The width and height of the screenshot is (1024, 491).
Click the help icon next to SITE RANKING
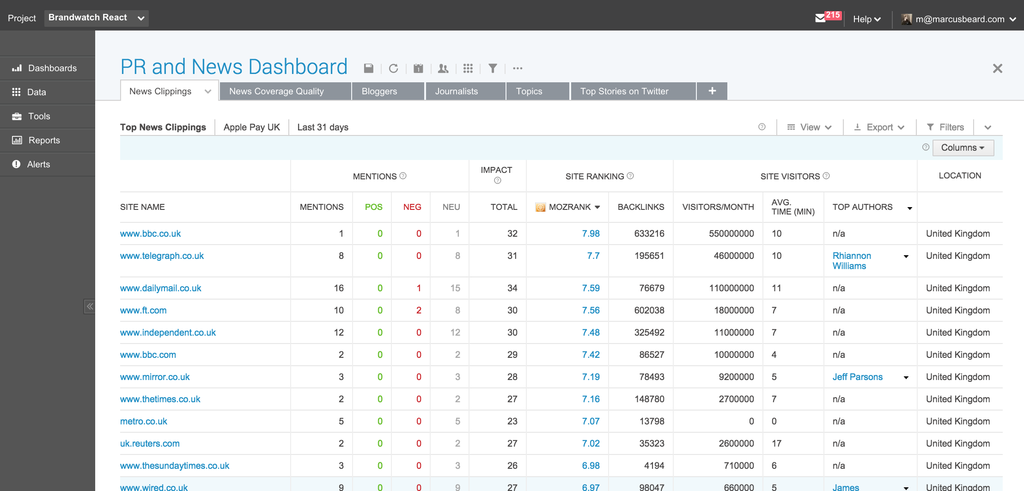630,176
